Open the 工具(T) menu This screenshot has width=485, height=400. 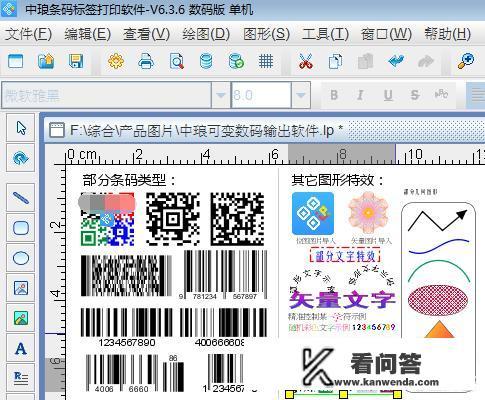pos(325,34)
